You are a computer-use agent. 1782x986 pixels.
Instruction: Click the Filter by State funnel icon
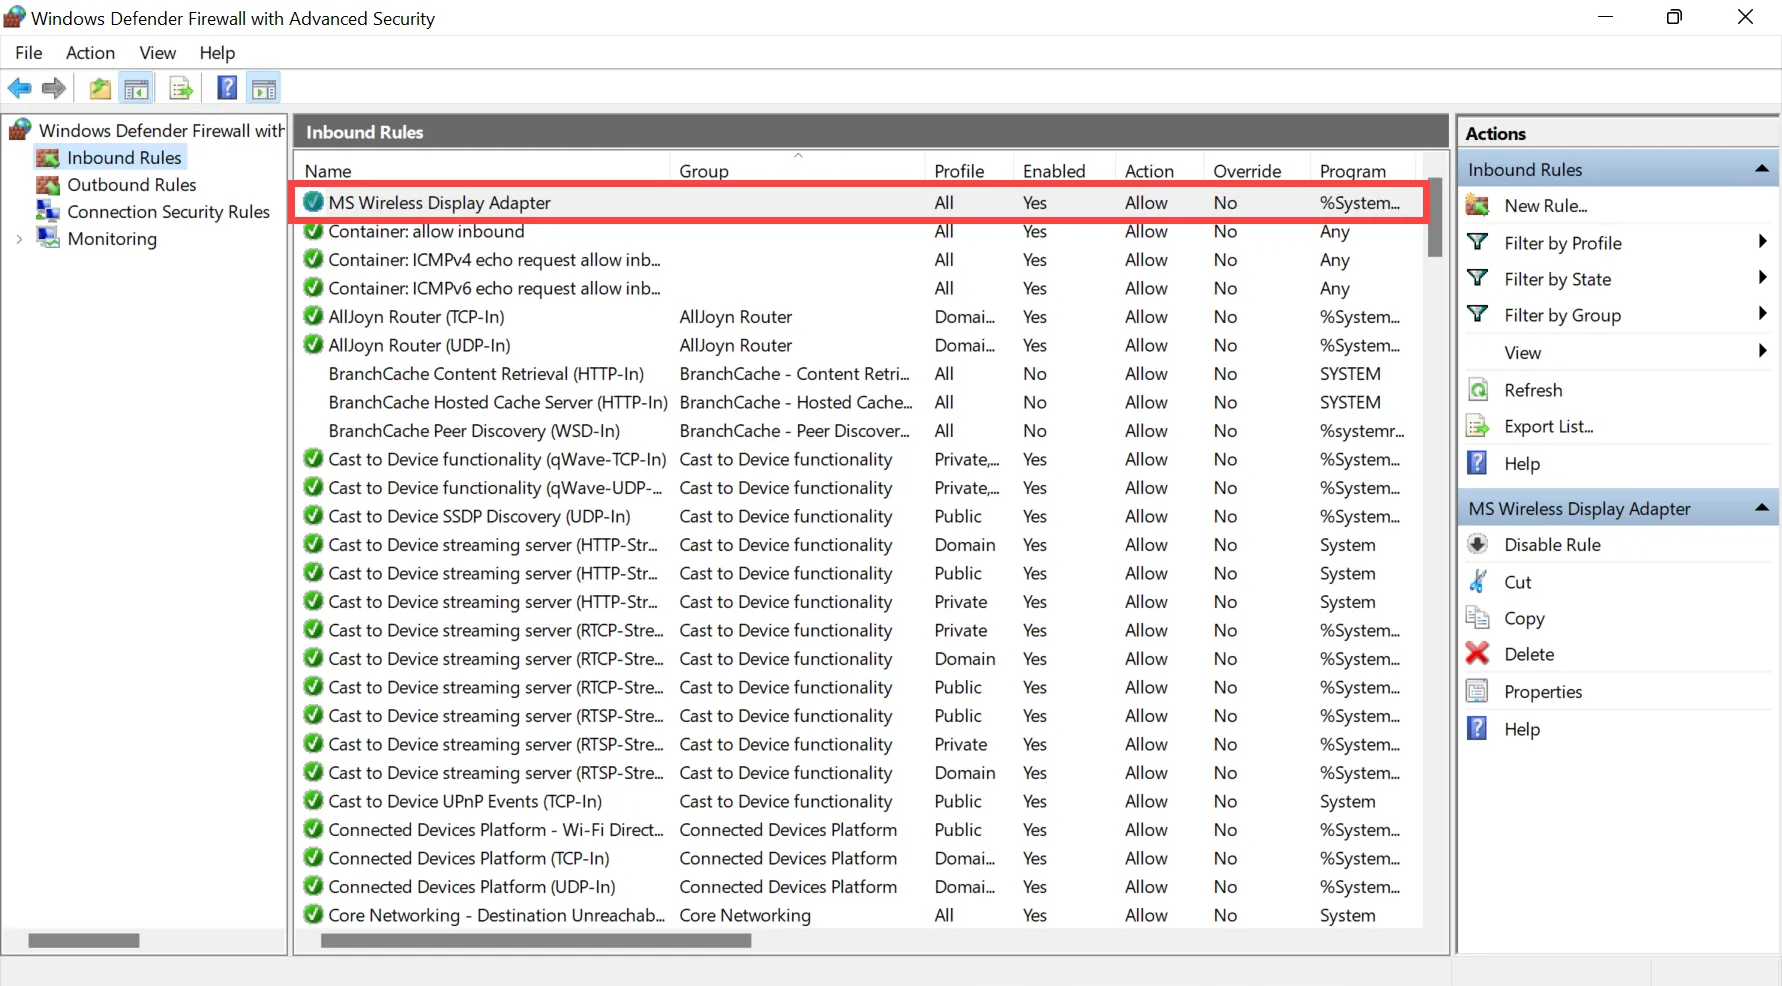point(1478,278)
